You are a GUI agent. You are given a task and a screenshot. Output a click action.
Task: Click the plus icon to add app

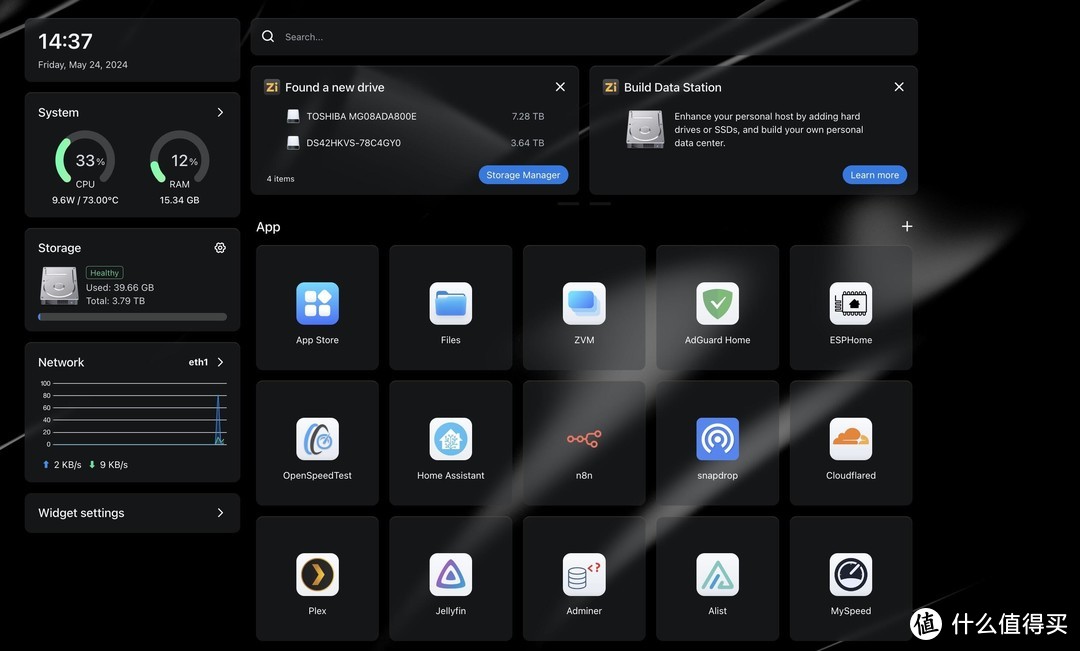[907, 227]
